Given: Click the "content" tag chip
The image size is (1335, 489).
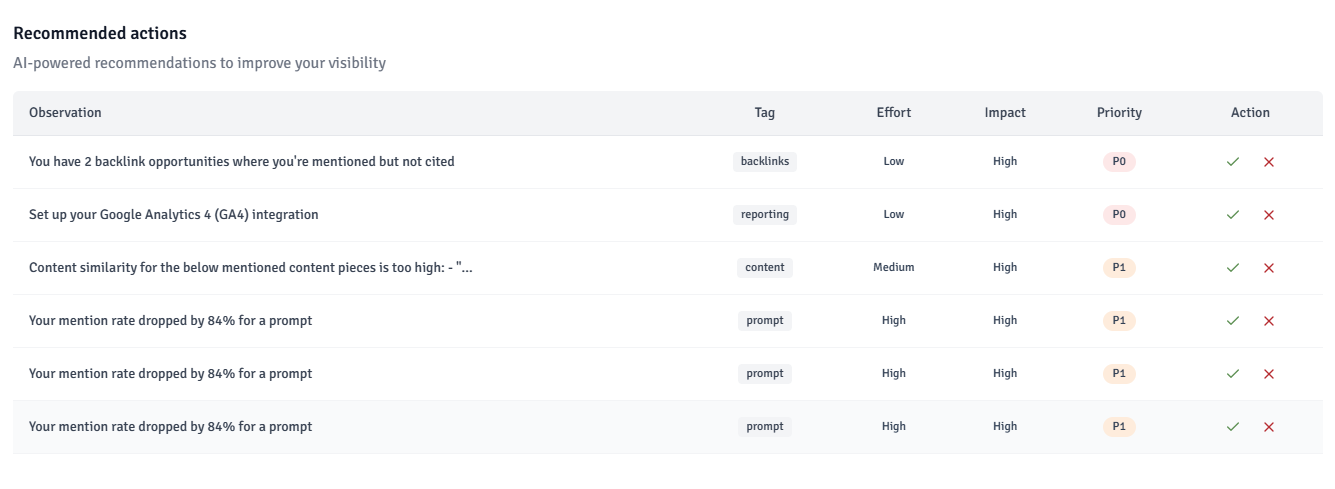Looking at the screenshot, I should 765,268.
